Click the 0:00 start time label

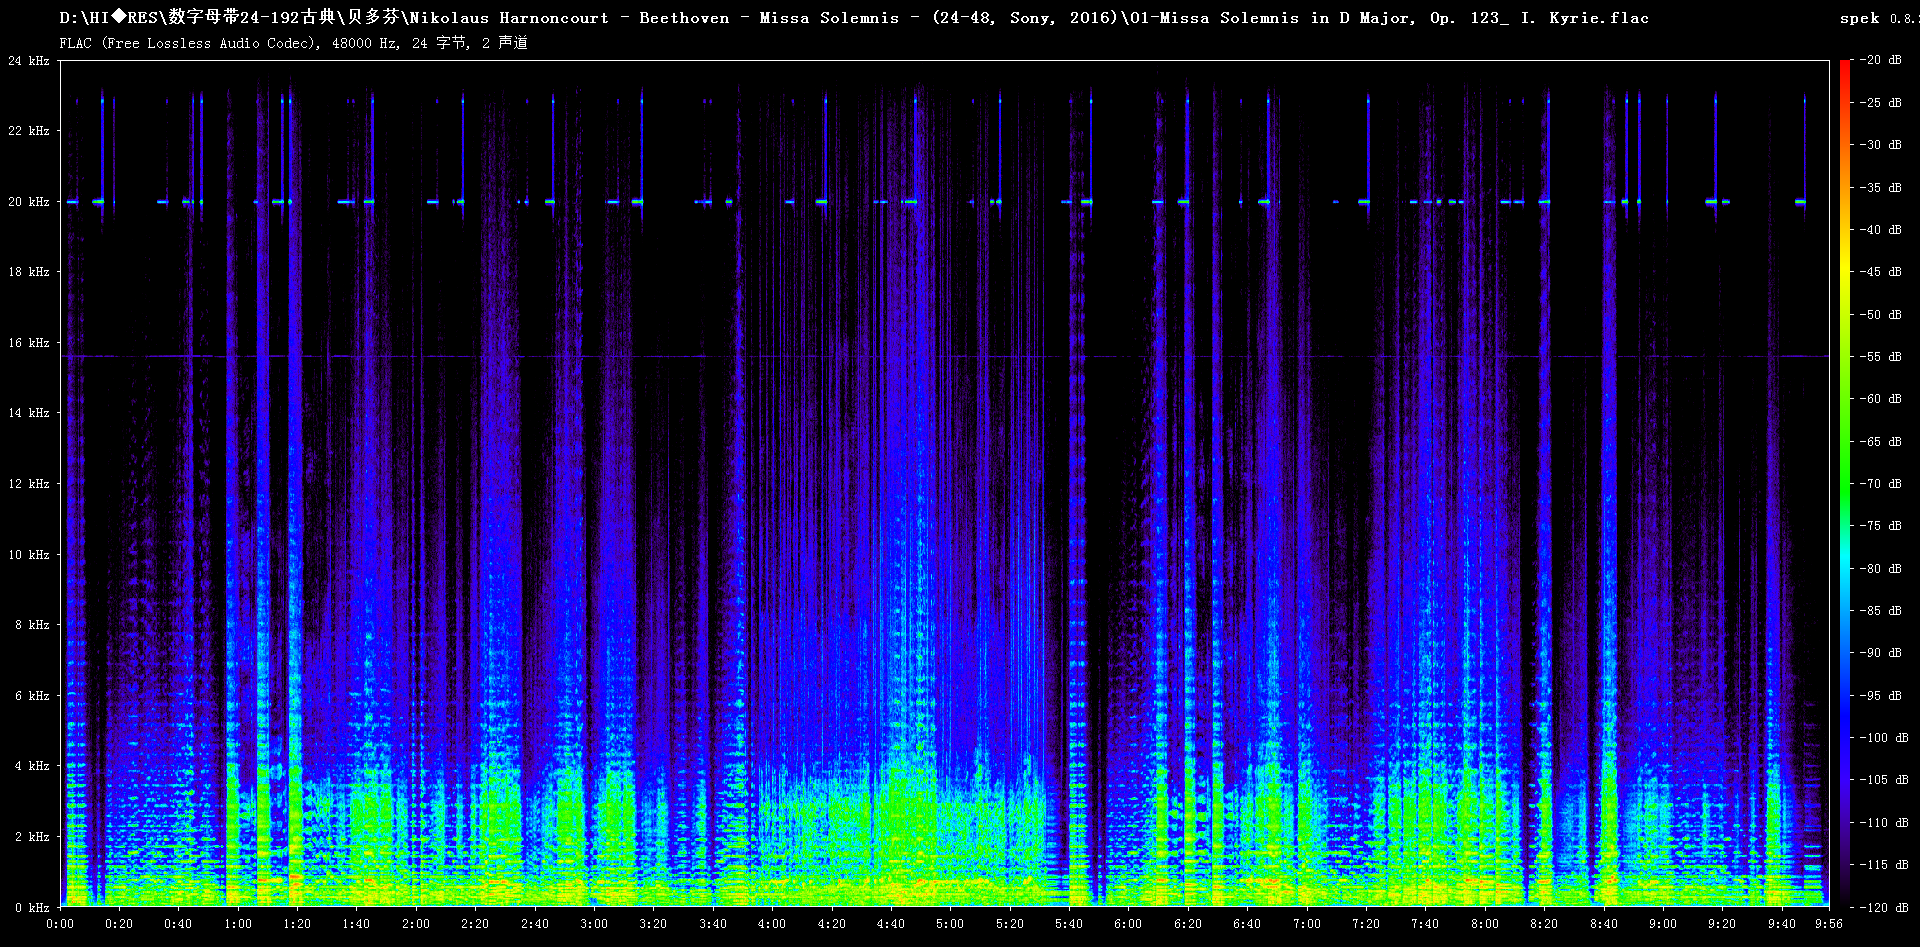[60, 924]
